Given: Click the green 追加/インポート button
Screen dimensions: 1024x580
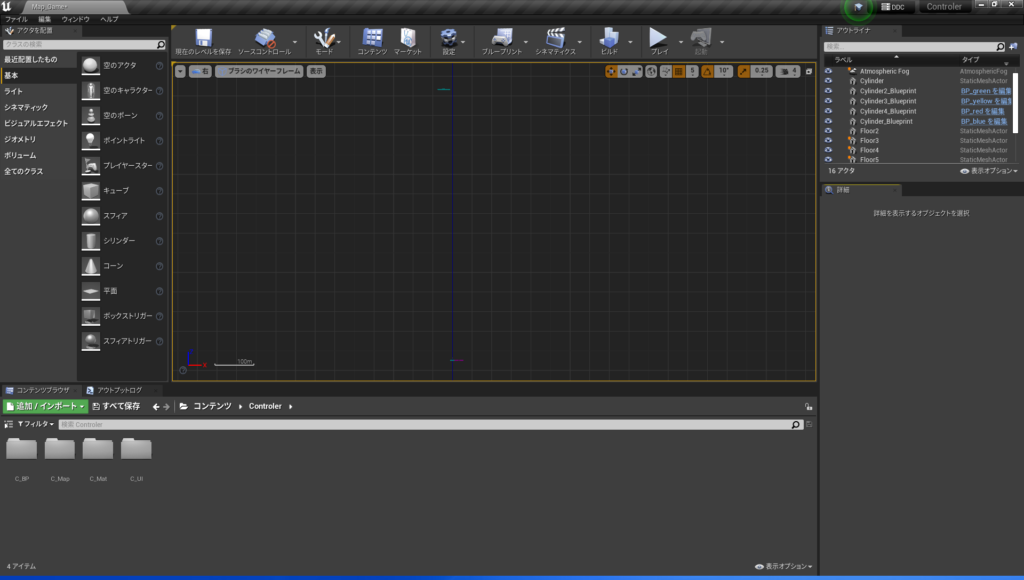Looking at the screenshot, I should [x=45, y=406].
